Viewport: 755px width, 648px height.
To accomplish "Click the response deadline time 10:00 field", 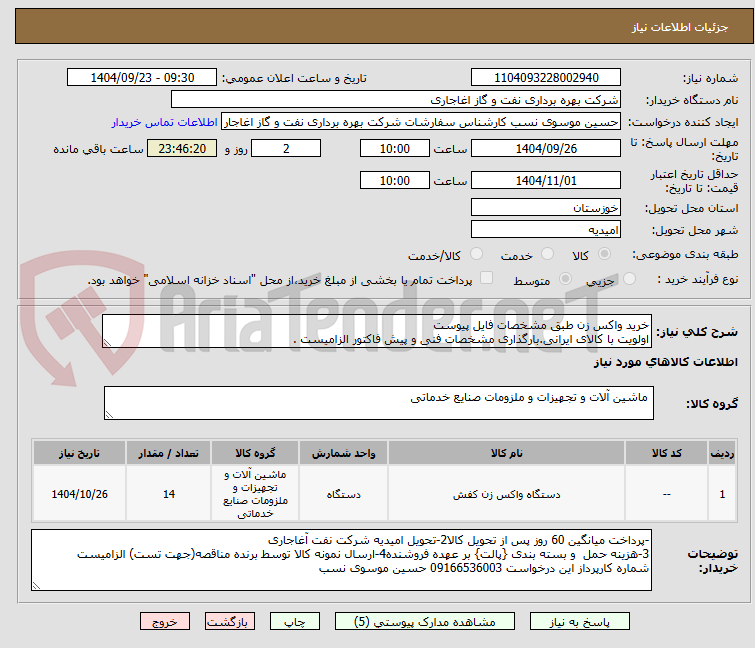I will (x=395, y=148).
